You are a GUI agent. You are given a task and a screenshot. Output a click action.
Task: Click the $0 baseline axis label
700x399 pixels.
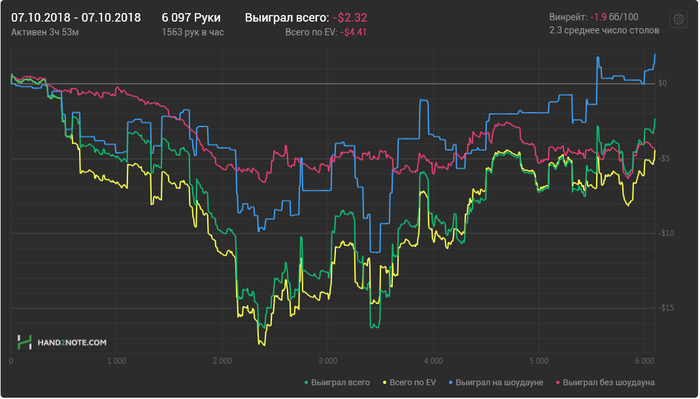point(662,83)
